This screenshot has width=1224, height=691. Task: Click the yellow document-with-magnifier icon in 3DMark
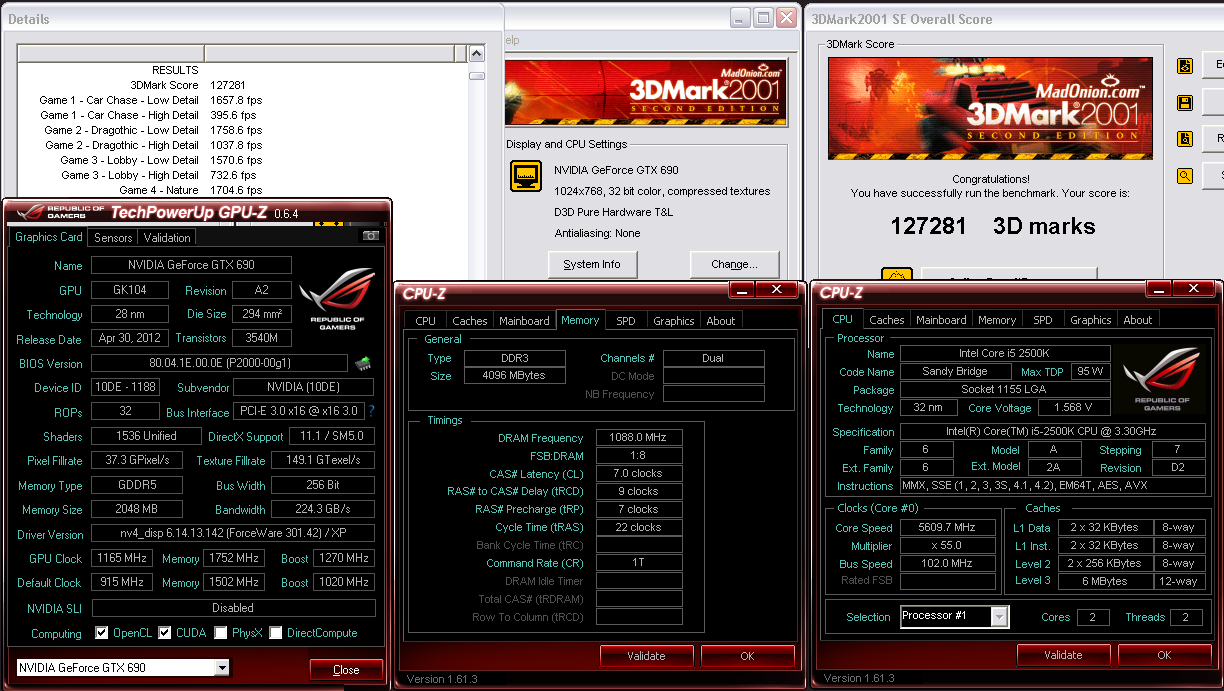pos(1185,139)
